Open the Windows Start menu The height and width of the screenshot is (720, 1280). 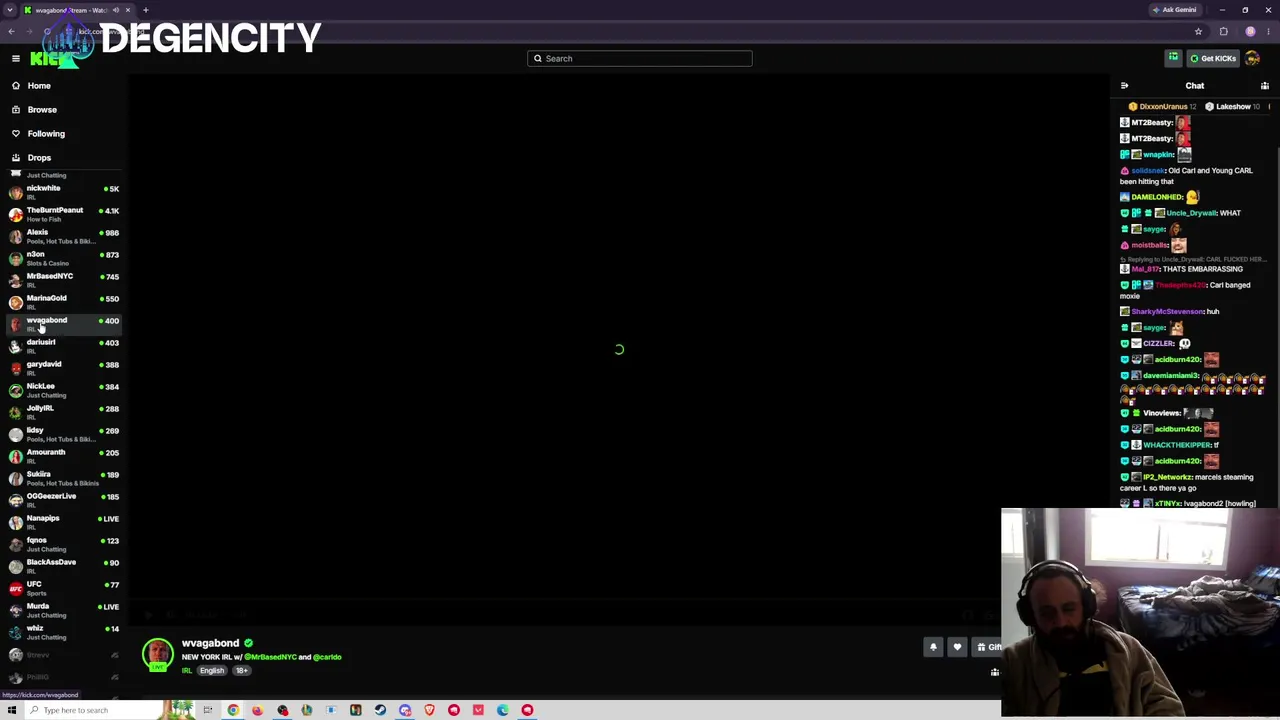click(x=11, y=710)
